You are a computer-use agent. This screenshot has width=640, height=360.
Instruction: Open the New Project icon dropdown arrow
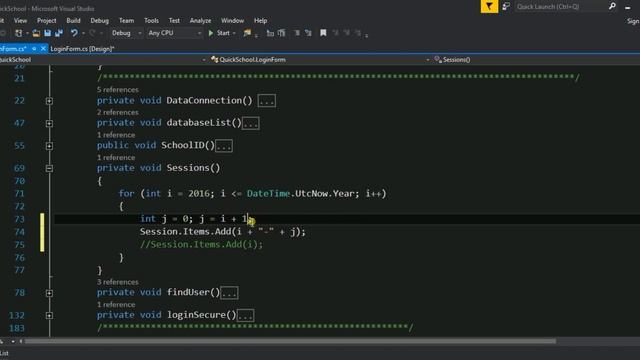[27, 33]
